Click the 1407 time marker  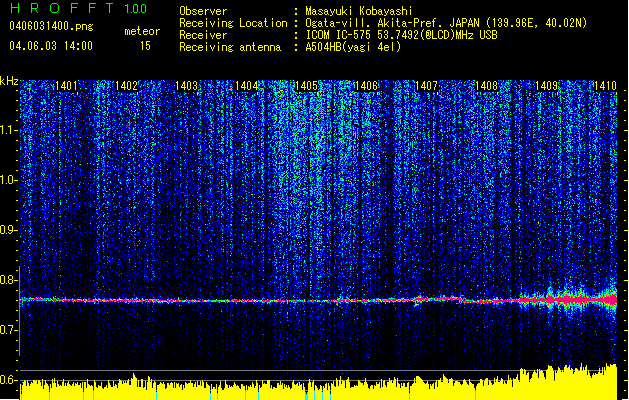click(x=426, y=86)
